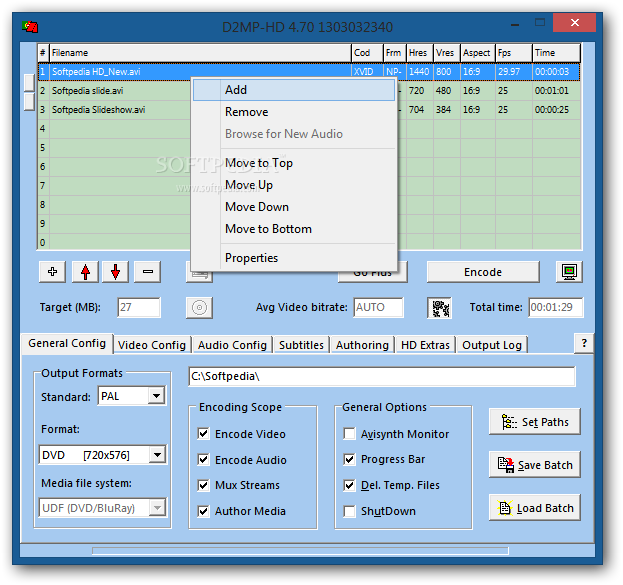Uncheck Del. Temp. Files option
Screen dimensions: 623x585
[x=349, y=485]
